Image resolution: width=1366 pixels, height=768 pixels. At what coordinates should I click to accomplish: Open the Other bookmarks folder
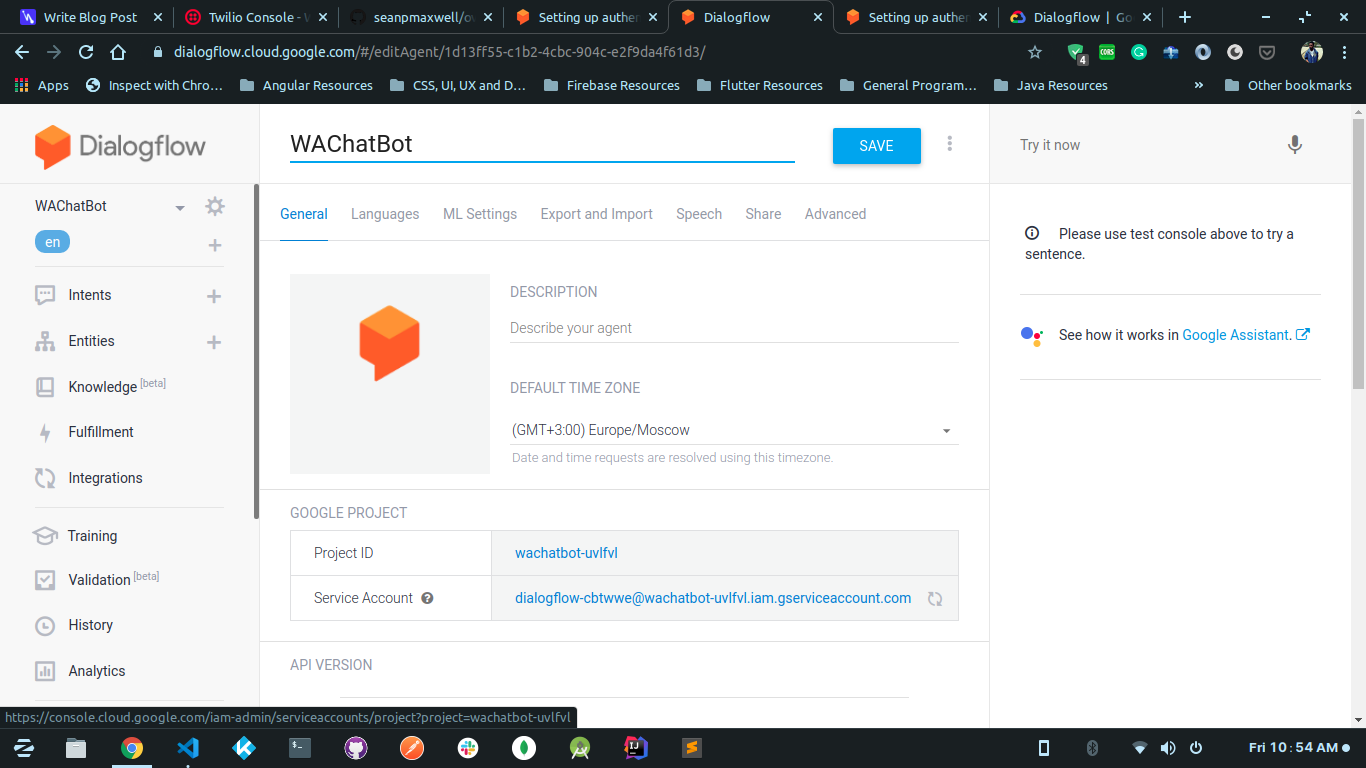pos(1288,85)
